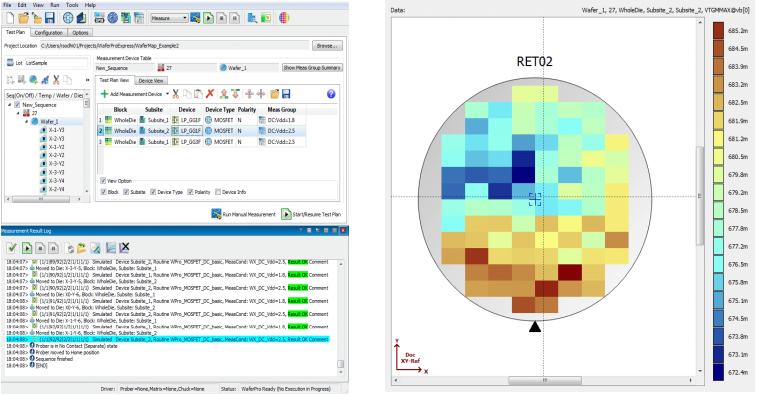The height and width of the screenshot is (396, 758).
Task: Select device table row 1 Subsite_1 cell
Action: (x=154, y=120)
